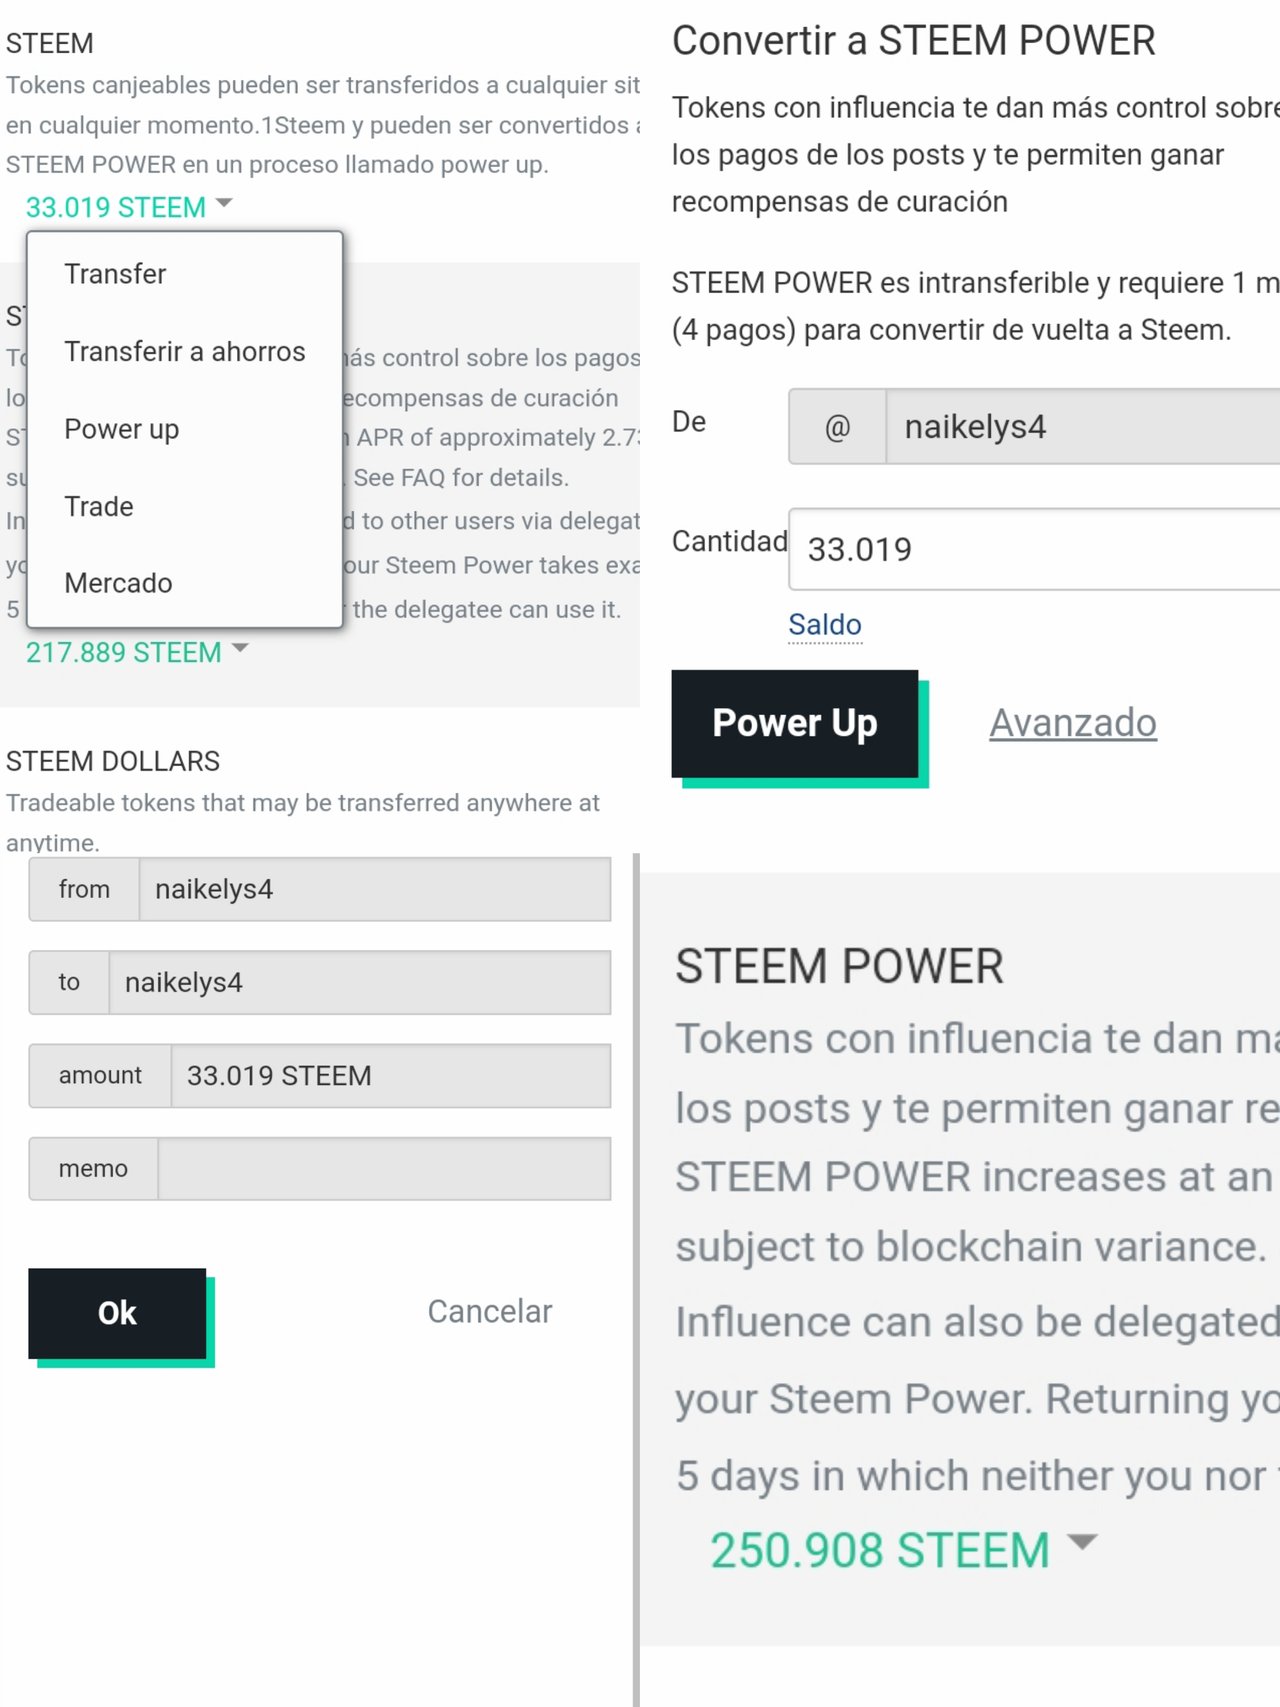Open the Avanzado link
The width and height of the screenshot is (1280, 1707).
(1073, 723)
